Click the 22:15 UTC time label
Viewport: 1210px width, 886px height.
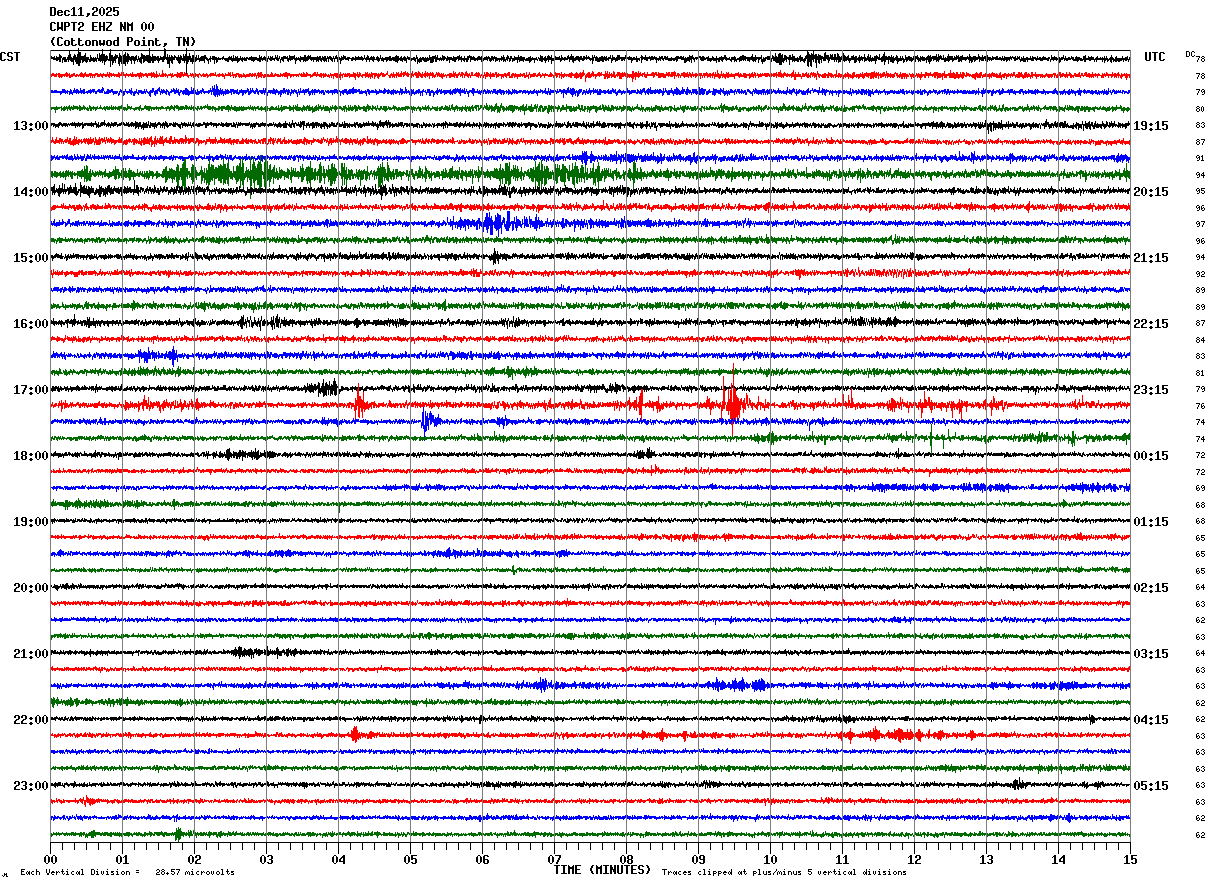(x=1150, y=324)
